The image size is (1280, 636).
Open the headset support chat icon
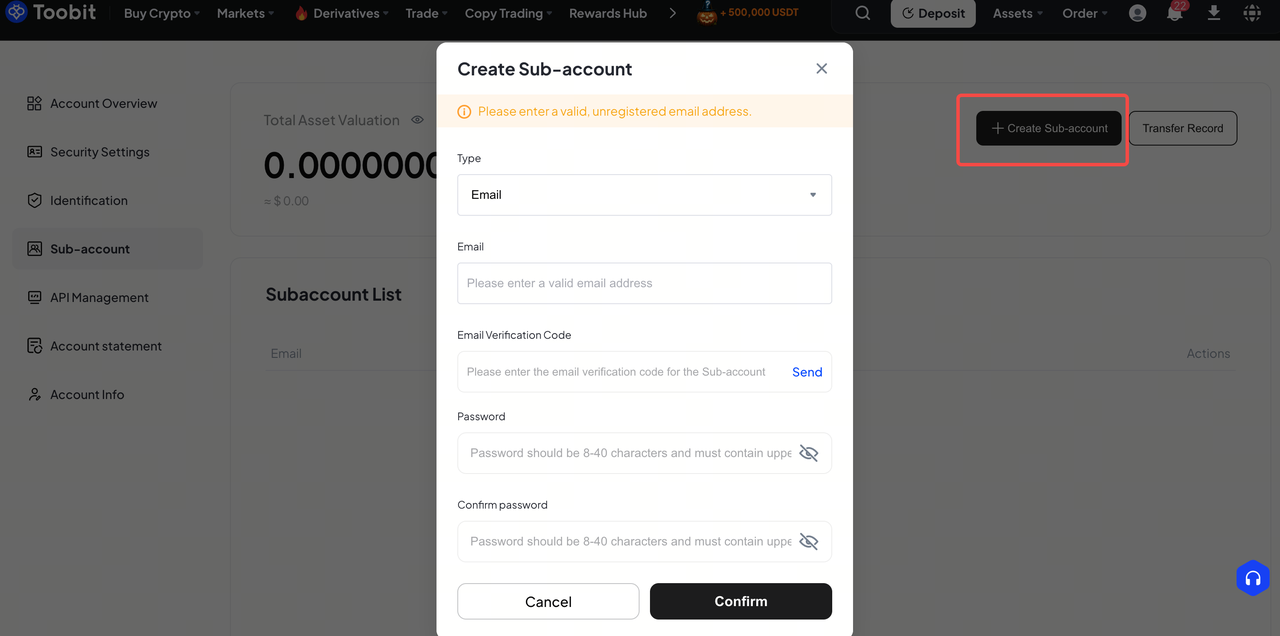[x=1252, y=578]
